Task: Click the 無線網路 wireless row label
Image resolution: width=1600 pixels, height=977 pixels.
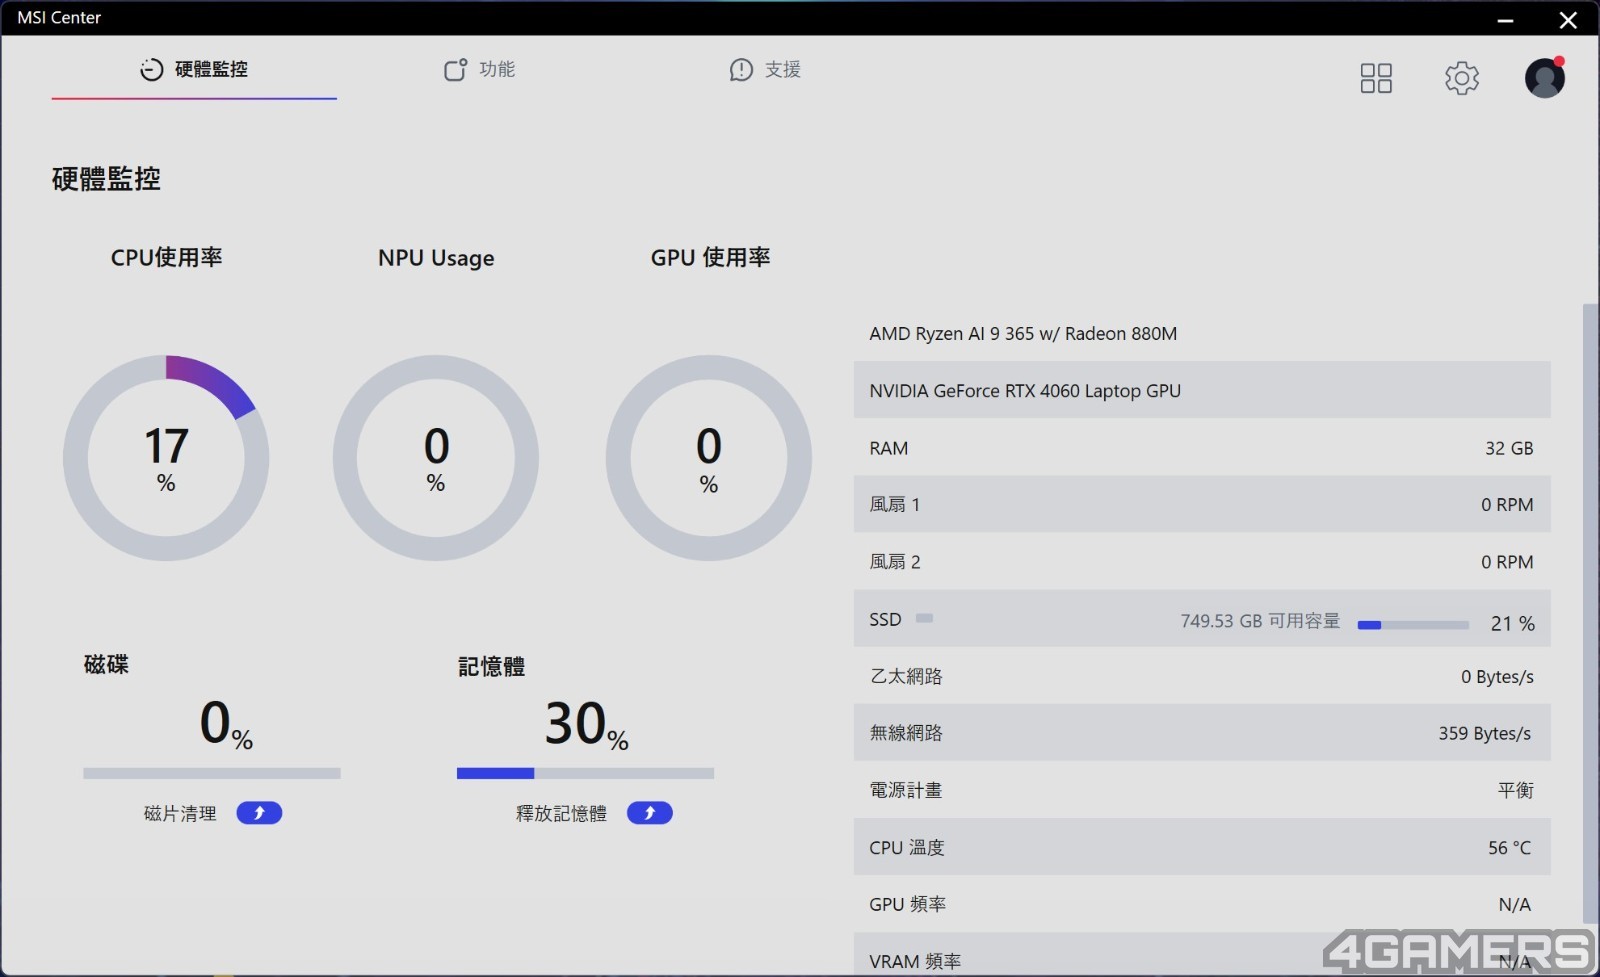Action: tap(906, 733)
